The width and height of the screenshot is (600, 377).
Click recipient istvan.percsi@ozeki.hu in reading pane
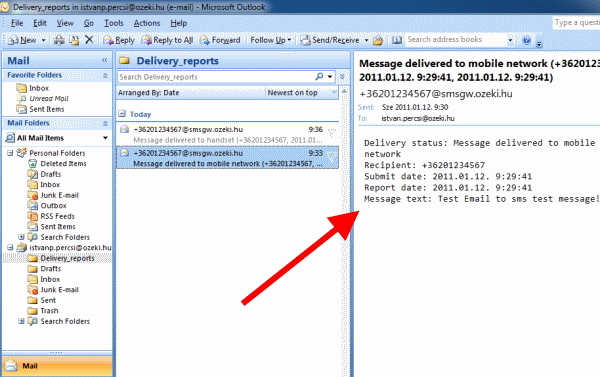(x=418, y=119)
